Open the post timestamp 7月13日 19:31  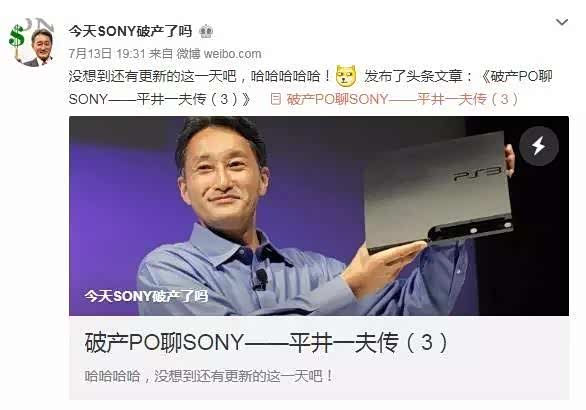[107, 54]
